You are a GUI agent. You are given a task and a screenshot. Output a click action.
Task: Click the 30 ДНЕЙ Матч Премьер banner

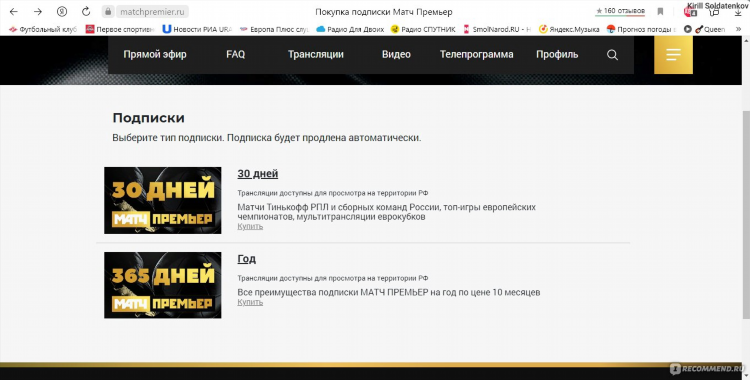163,201
